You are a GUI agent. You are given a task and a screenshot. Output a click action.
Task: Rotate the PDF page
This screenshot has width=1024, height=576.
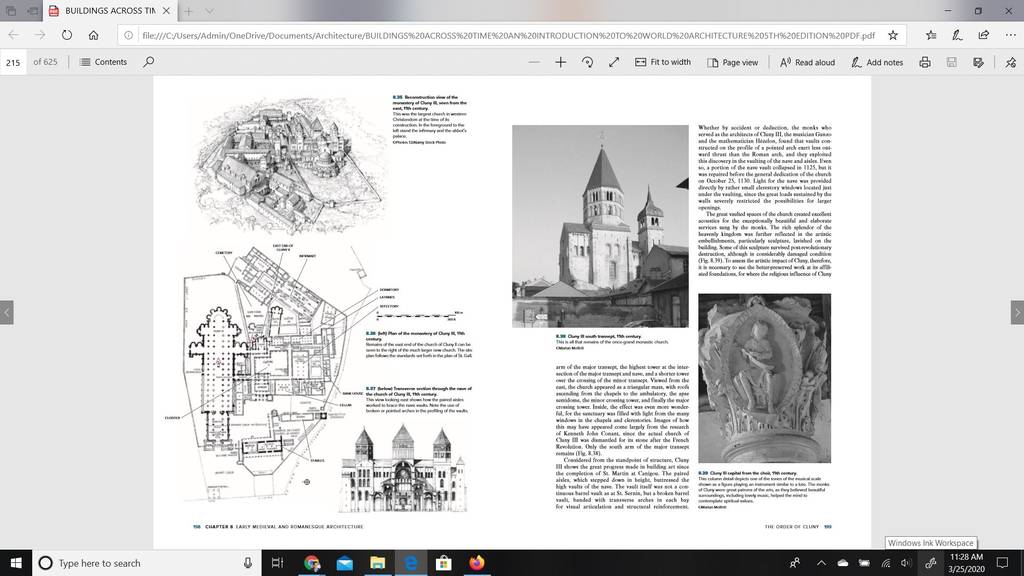[x=587, y=62]
